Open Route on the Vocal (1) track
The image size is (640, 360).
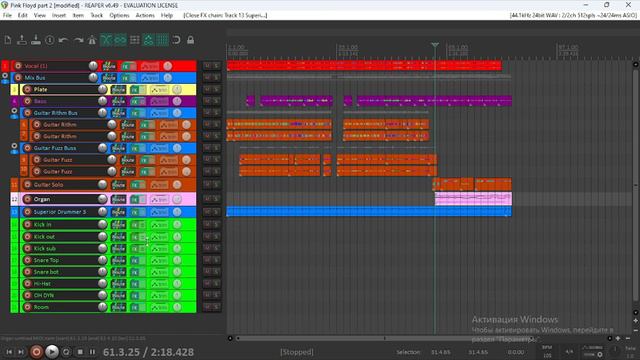click(x=109, y=66)
